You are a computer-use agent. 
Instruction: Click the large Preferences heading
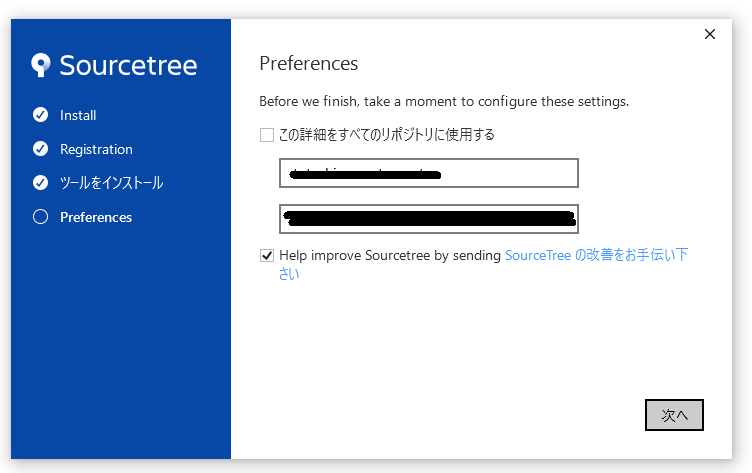[308, 64]
